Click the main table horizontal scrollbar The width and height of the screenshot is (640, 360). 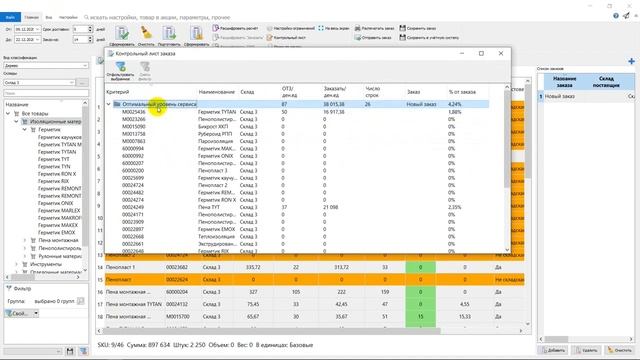tap(310, 331)
